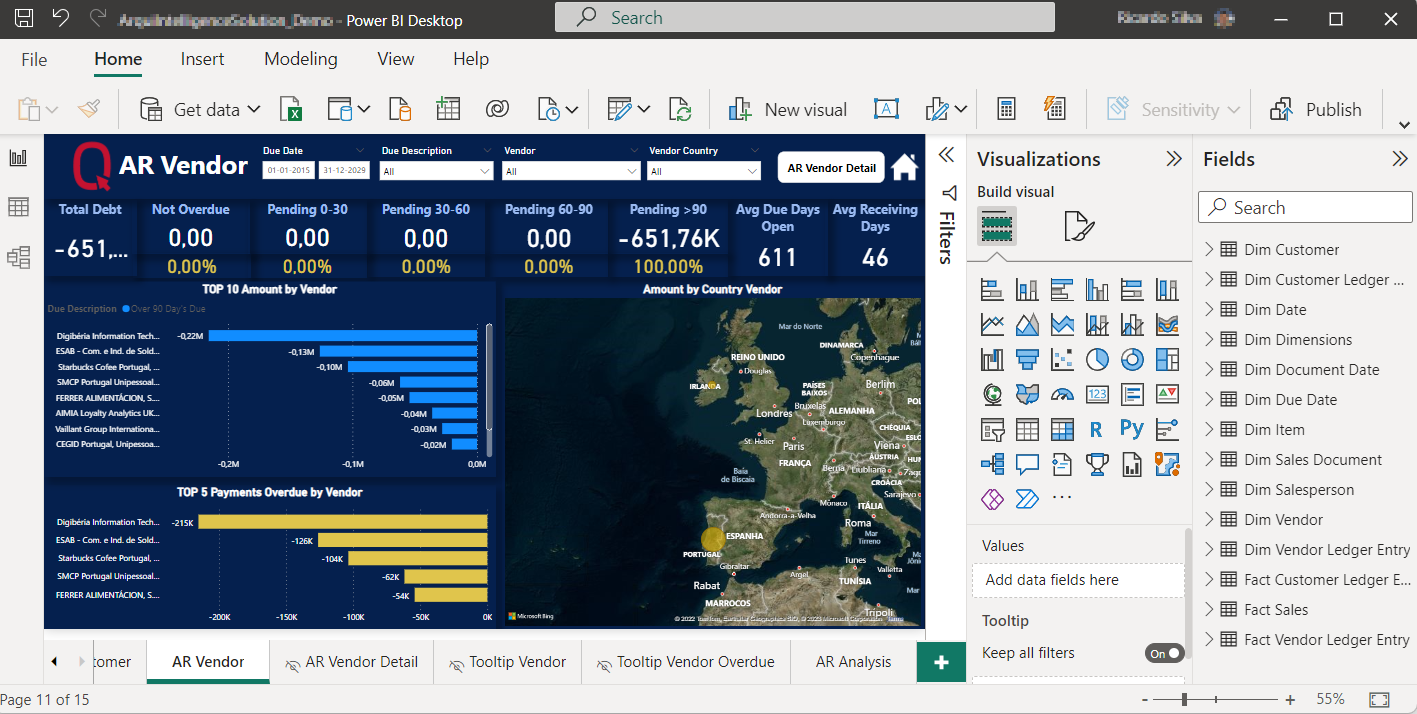Screen dimensions: 1417x714
Task: Insert a gauge visual from Visualizations
Action: coord(1062,394)
